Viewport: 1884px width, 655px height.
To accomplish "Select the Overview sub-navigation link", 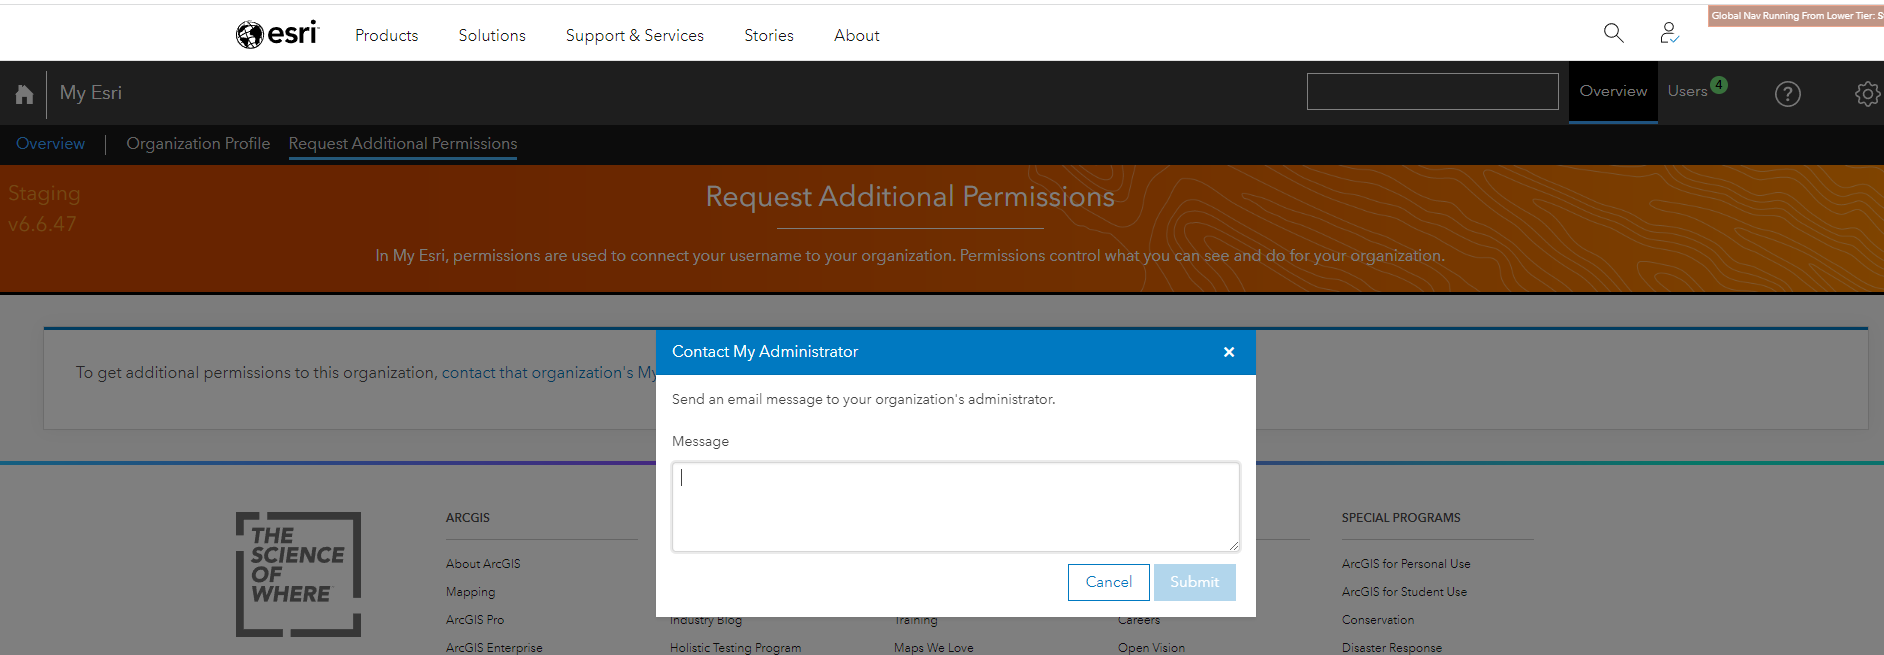I will tap(50, 144).
